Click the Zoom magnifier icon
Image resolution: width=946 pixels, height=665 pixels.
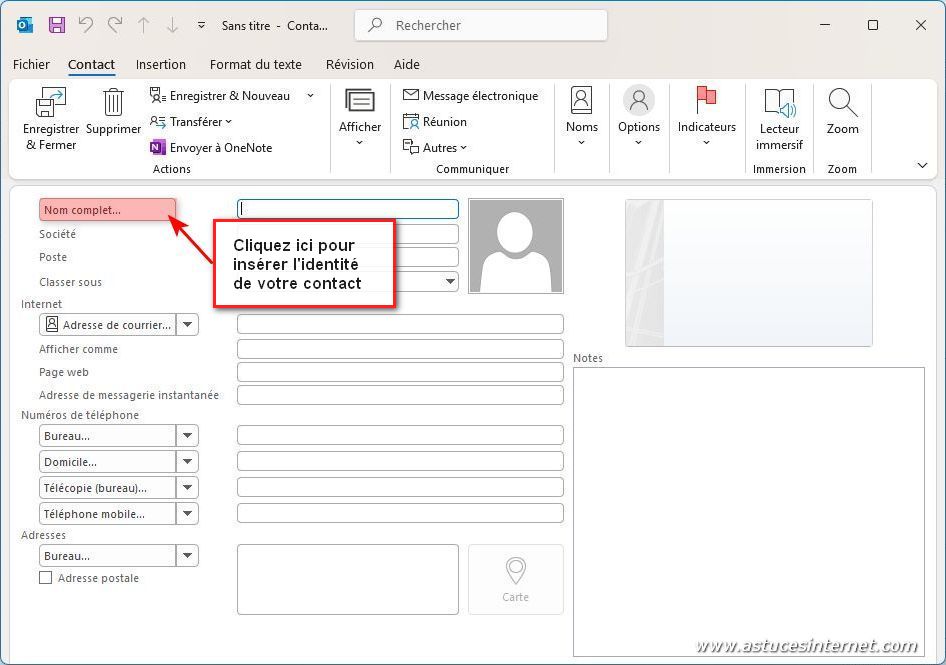point(842,103)
